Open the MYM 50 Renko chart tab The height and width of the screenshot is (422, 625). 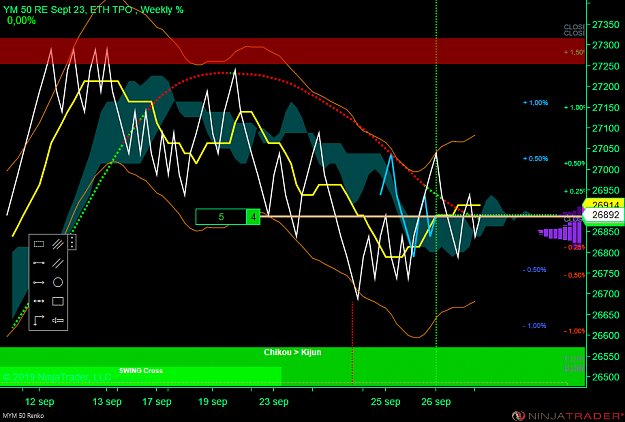[22, 416]
